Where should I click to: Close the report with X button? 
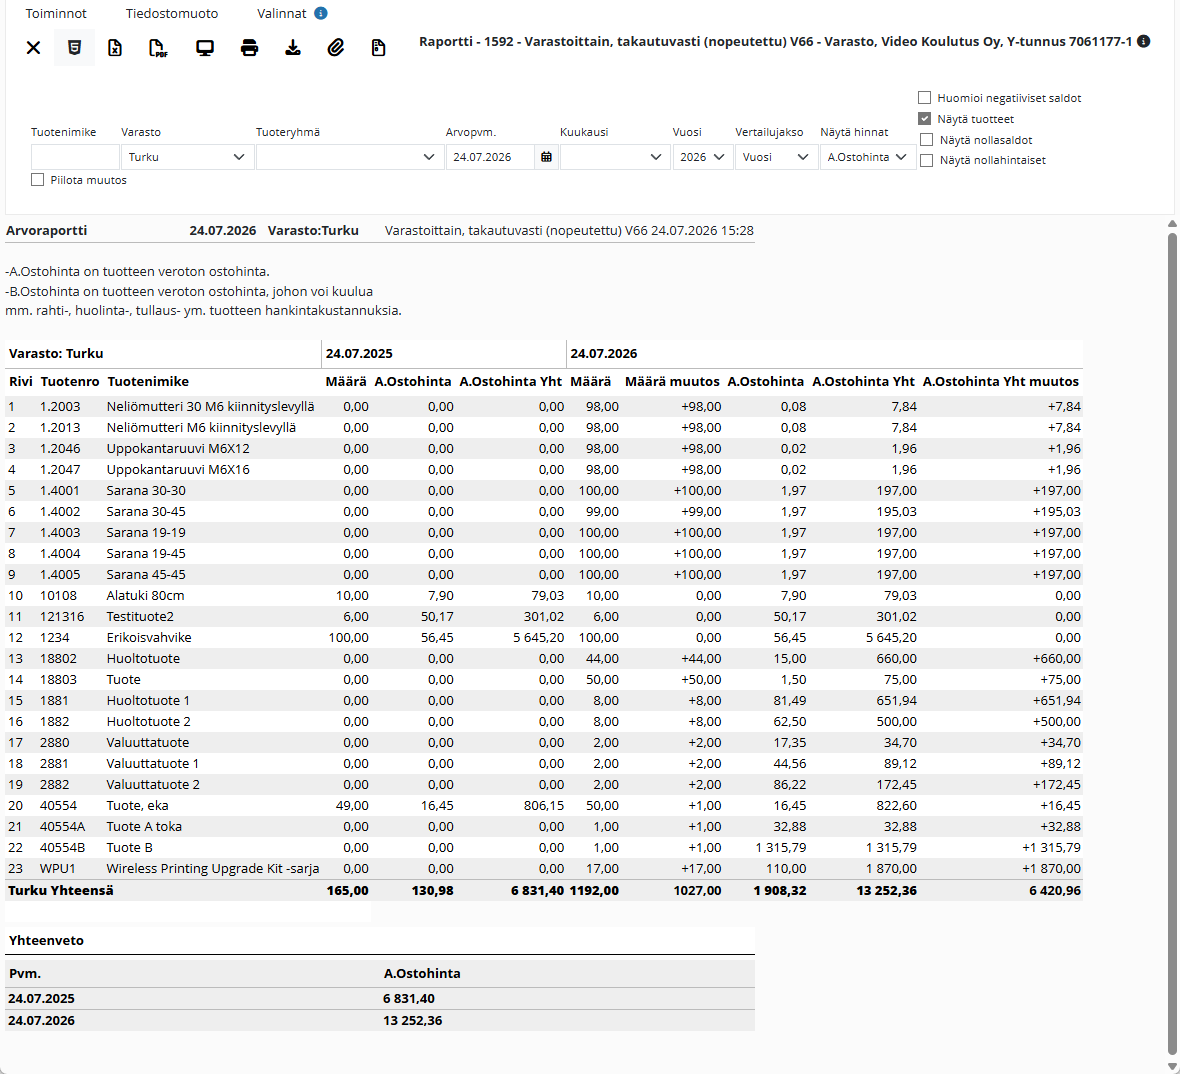click(33, 47)
